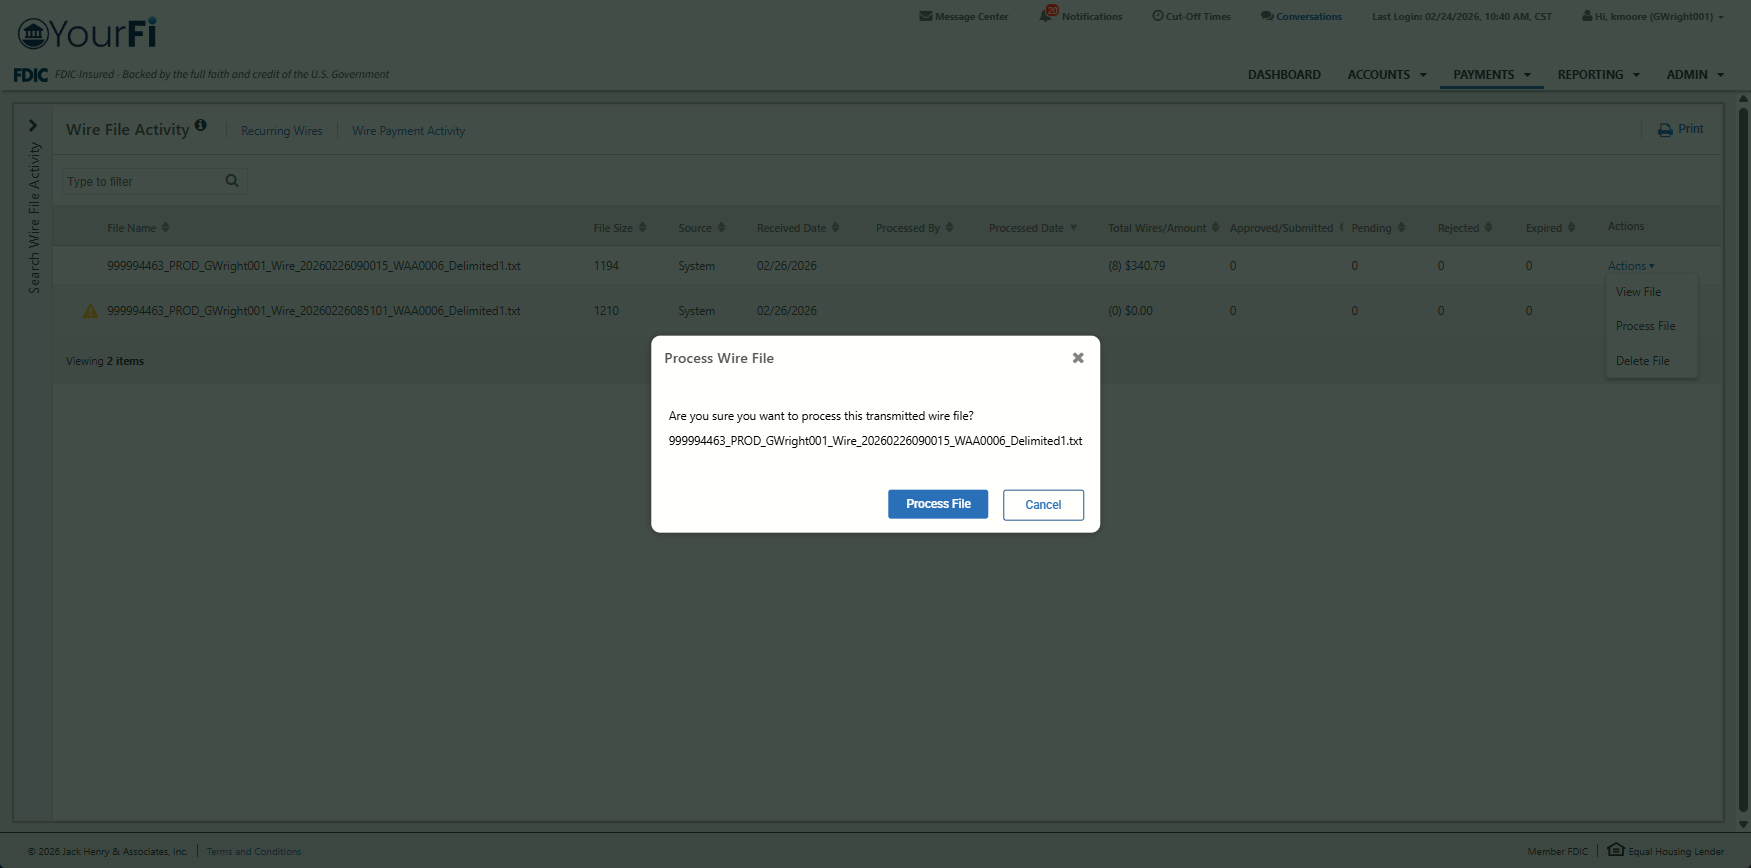The height and width of the screenshot is (868, 1751).
Task: Click the Process File confirmation button
Action: coord(937,504)
